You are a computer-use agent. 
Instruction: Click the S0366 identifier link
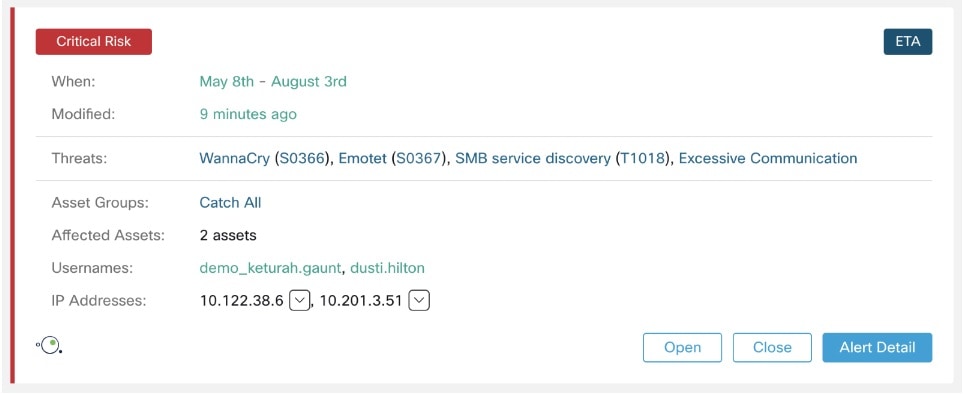(302, 158)
